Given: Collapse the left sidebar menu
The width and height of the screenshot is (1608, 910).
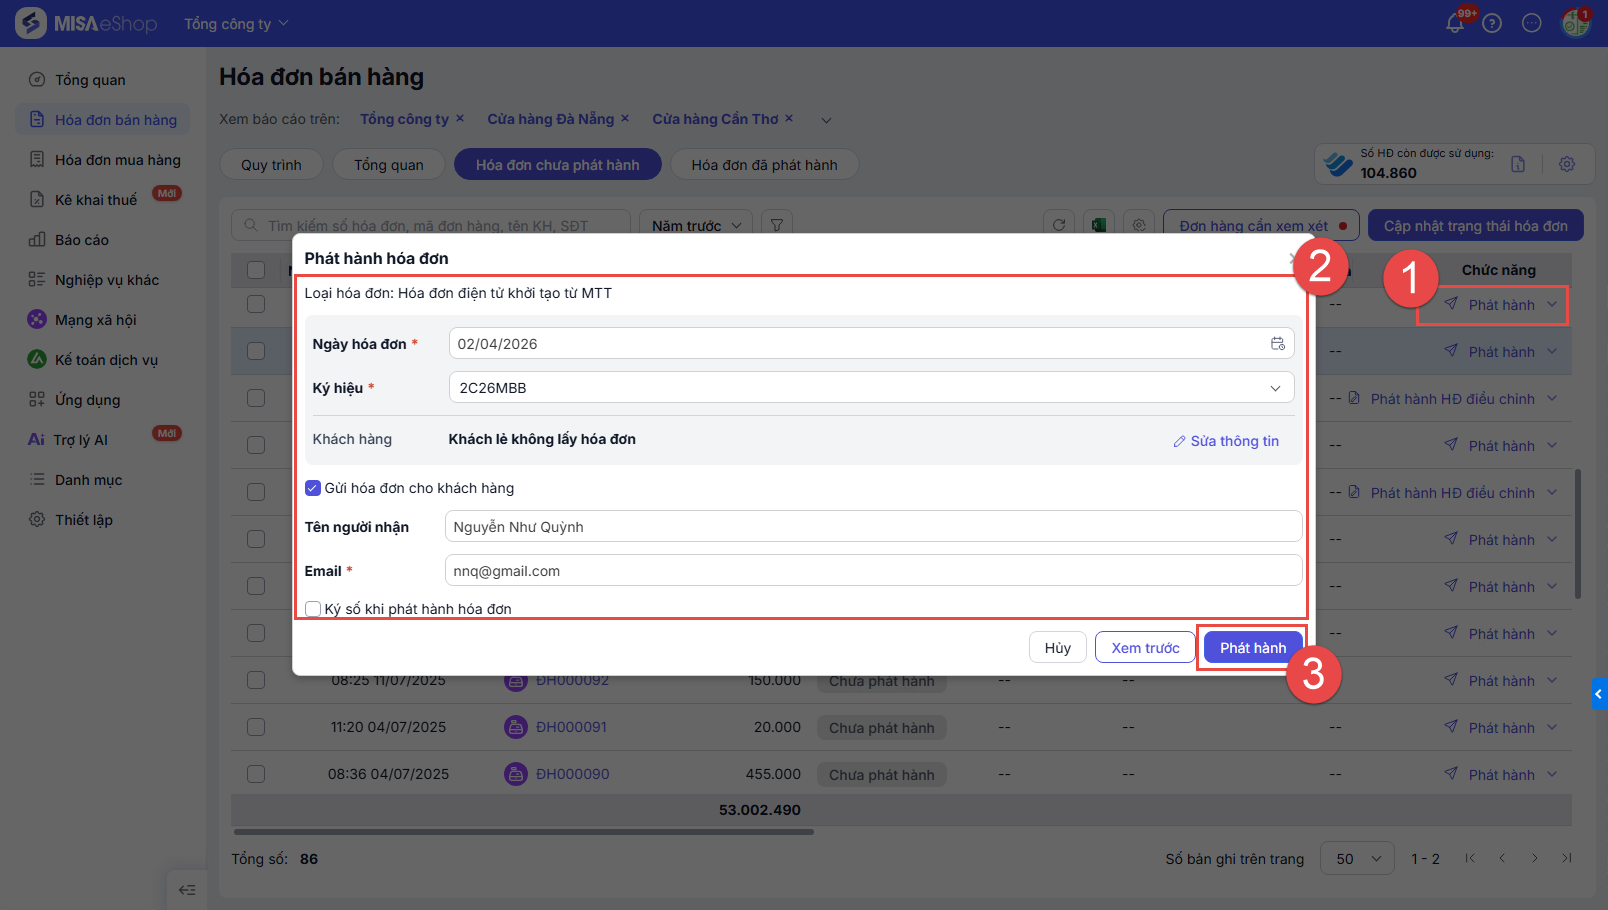Looking at the screenshot, I should [187, 889].
